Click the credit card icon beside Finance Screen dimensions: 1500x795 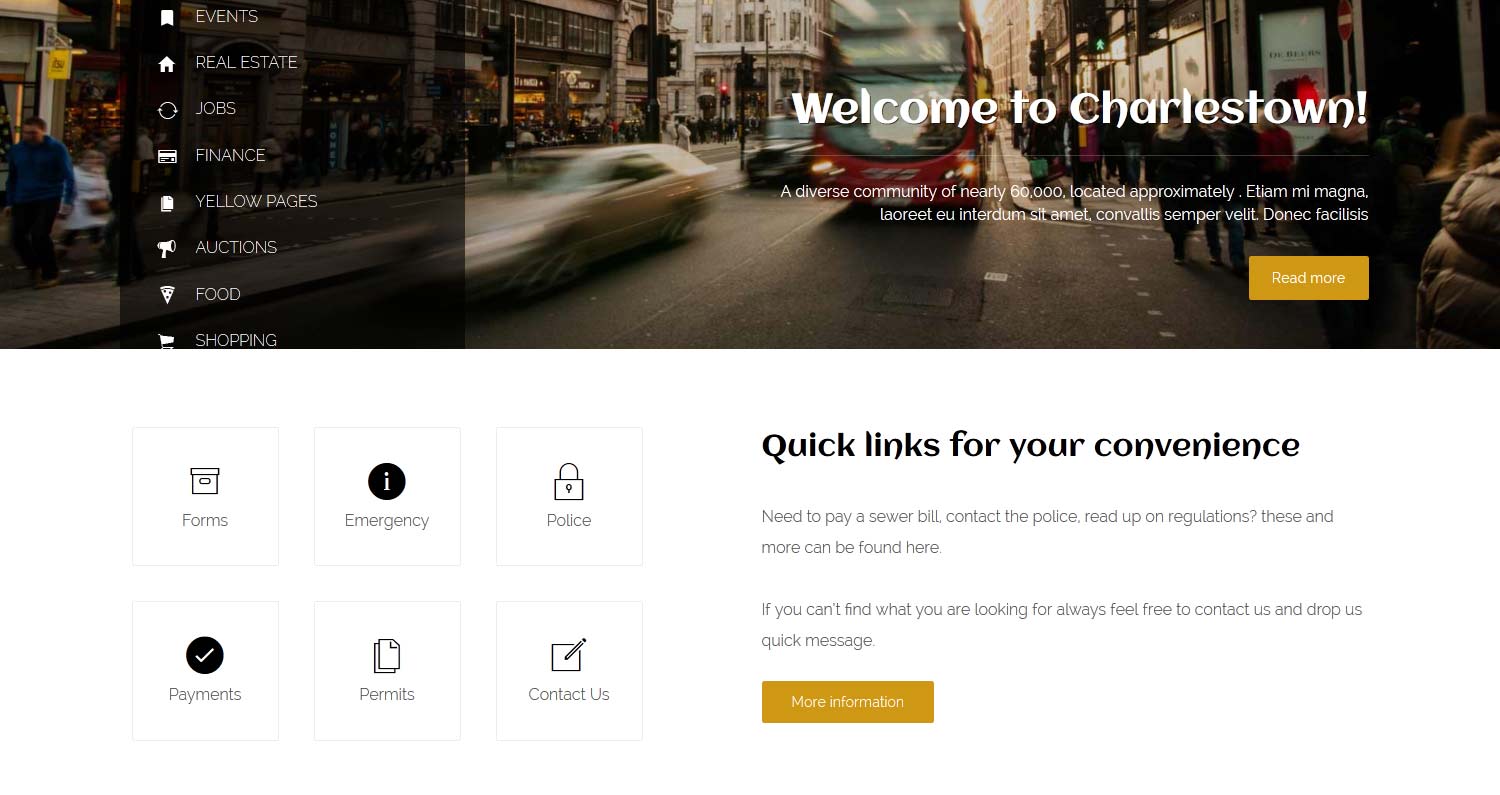pyautogui.click(x=167, y=156)
